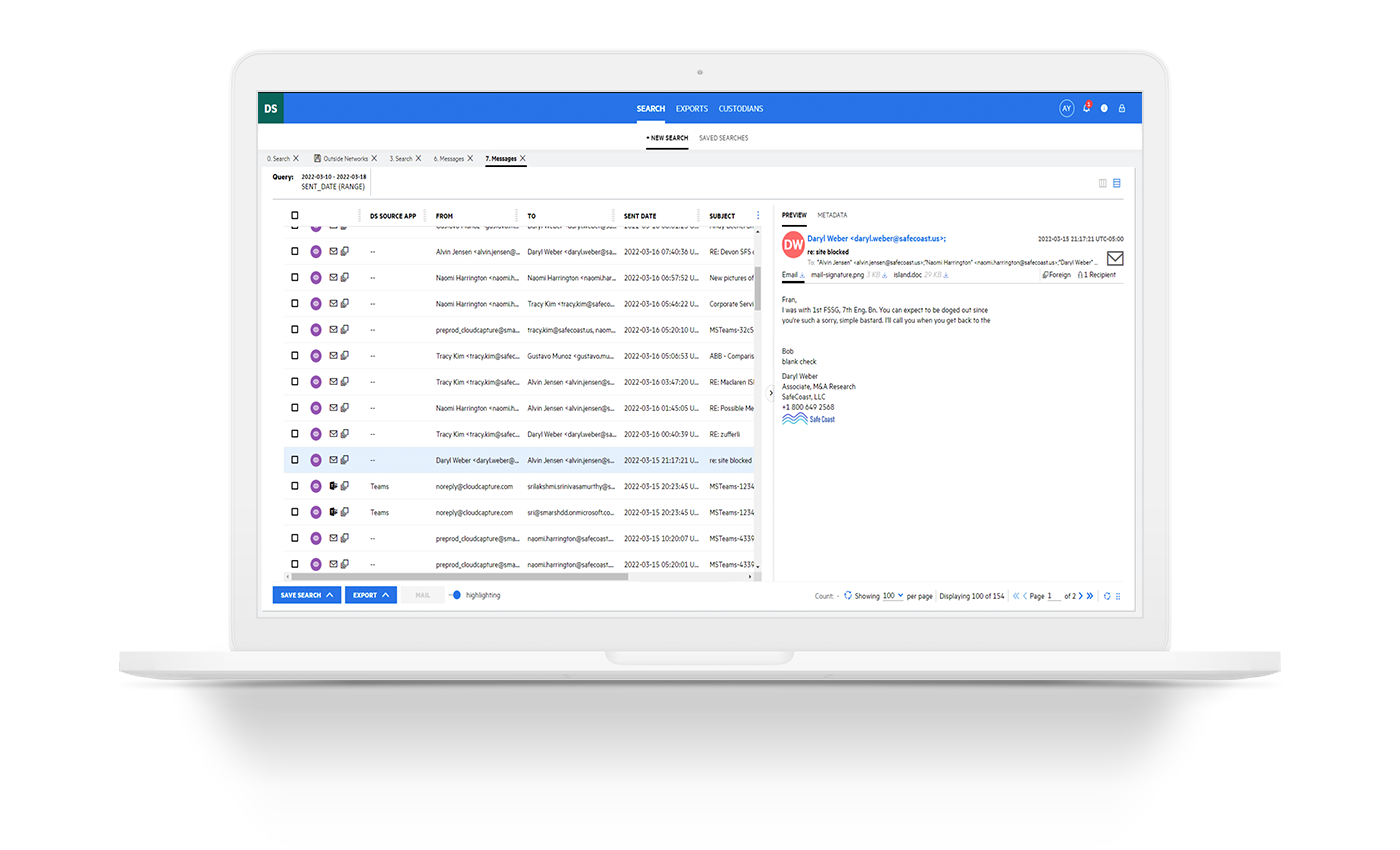
Task: Click the copy icon on 'Corporate Servi' row
Action: [345, 303]
